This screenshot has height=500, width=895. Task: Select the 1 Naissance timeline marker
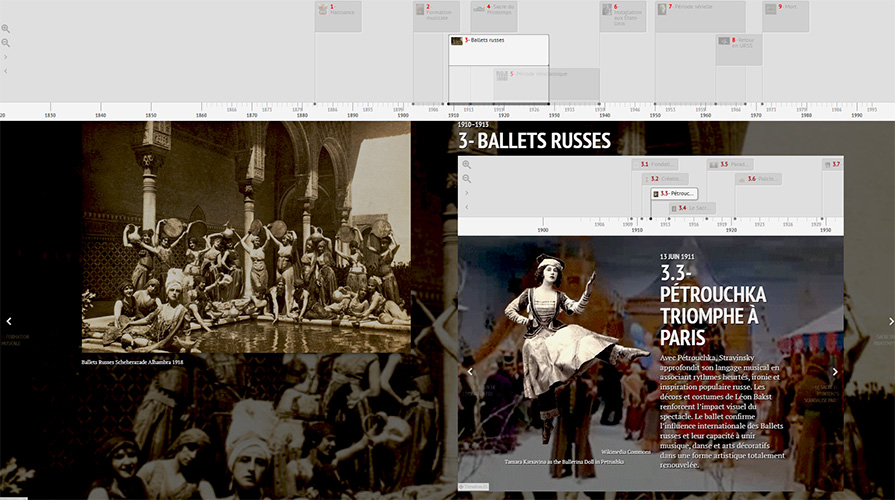338,17
